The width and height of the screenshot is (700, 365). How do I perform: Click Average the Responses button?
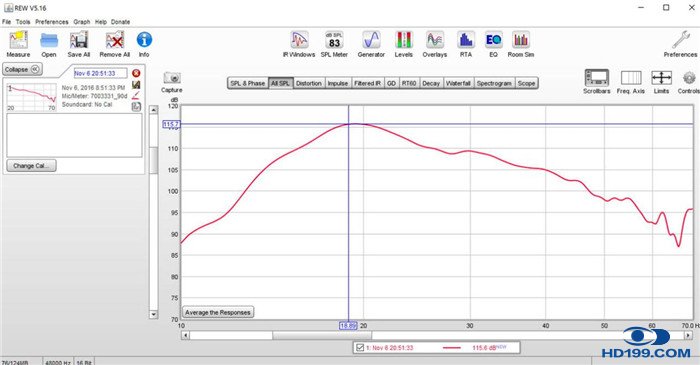218,312
